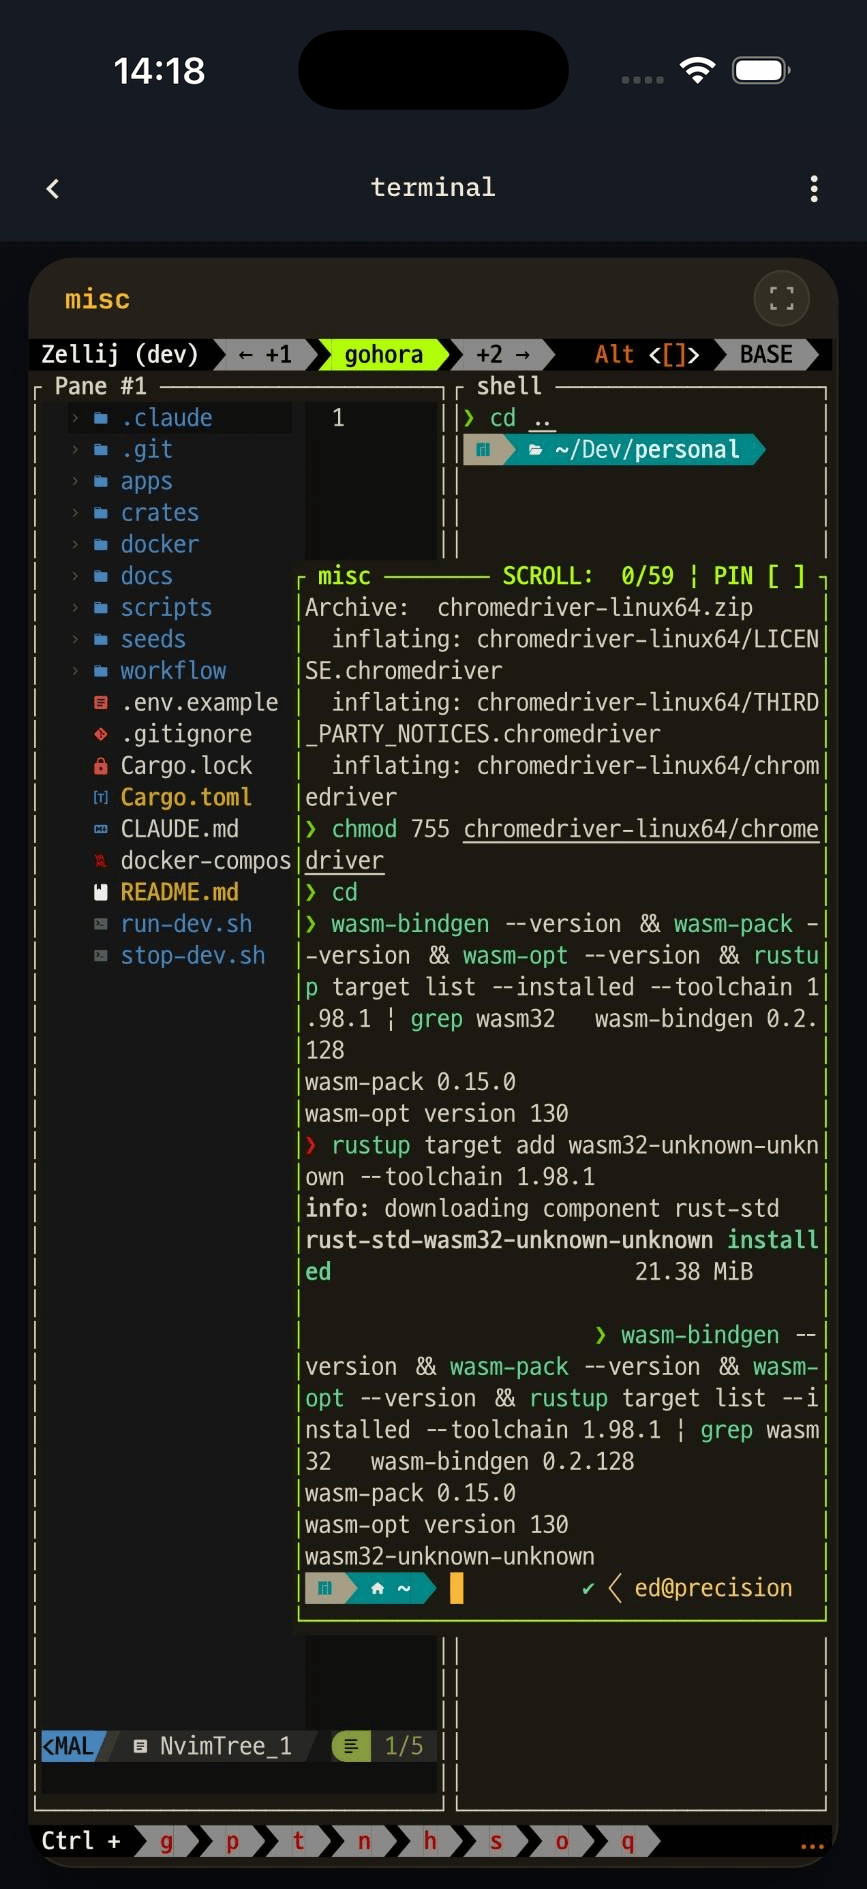
Task: Toggle fullscreen for the misc terminal
Action: (781, 298)
